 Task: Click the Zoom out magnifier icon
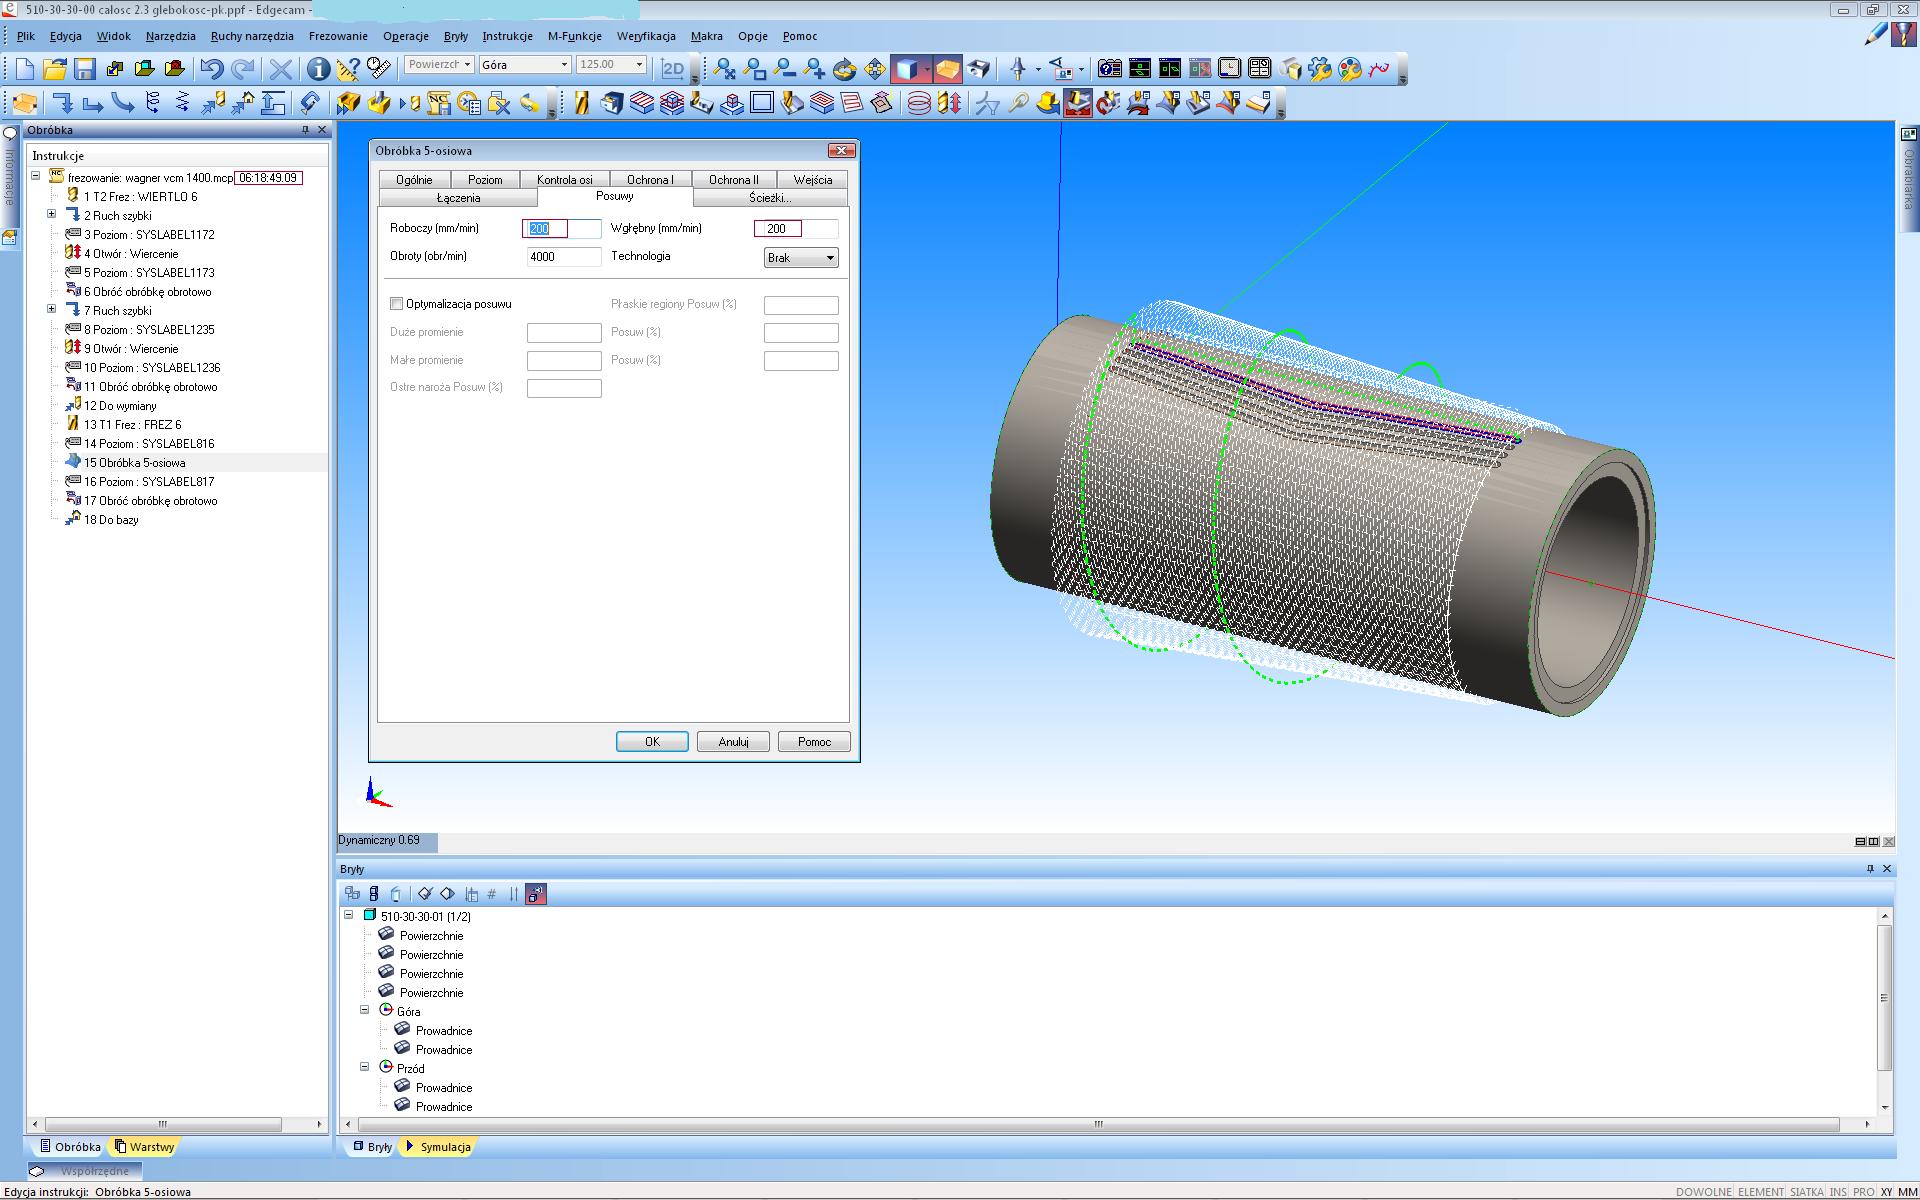pos(785,68)
